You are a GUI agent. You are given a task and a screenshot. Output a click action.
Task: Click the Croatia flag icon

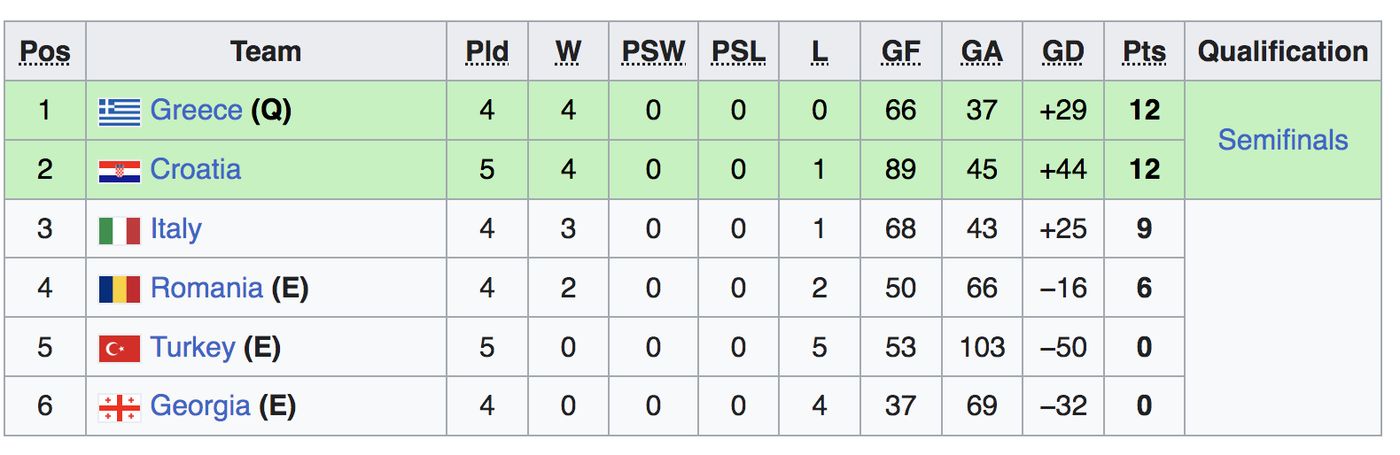tap(119, 171)
